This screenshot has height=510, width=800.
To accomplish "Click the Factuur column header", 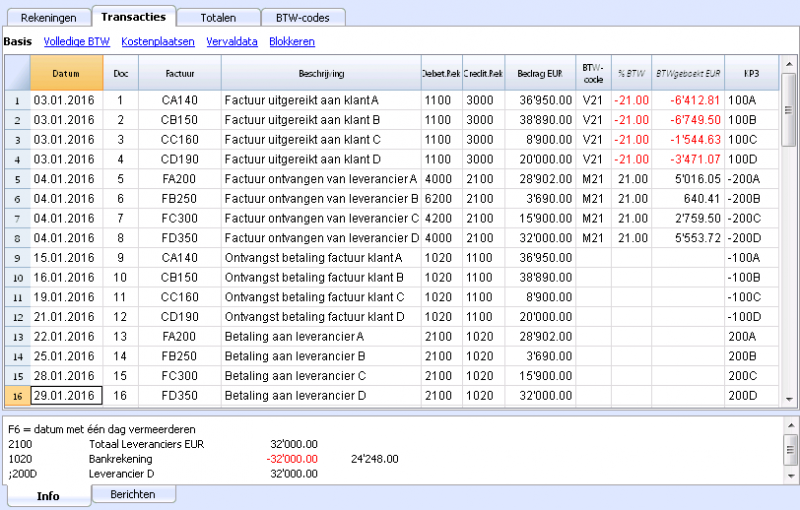I will coord(180,73).
